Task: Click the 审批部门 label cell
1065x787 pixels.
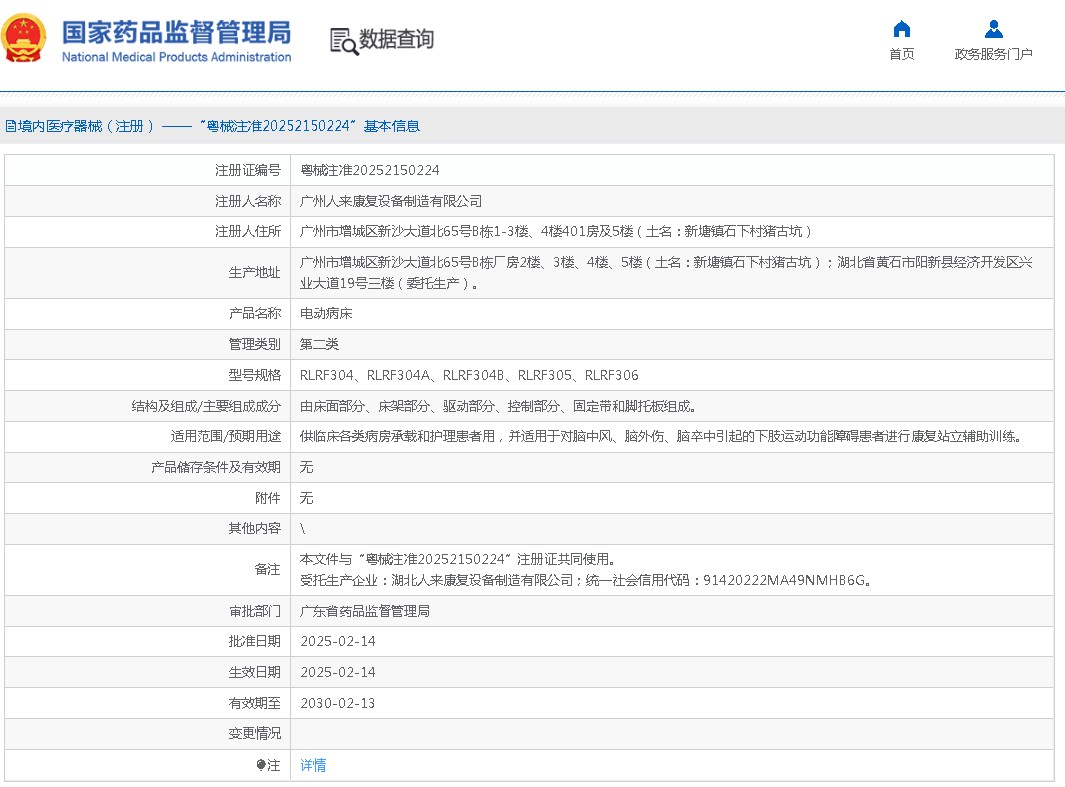Action: [x=147, y=611]
